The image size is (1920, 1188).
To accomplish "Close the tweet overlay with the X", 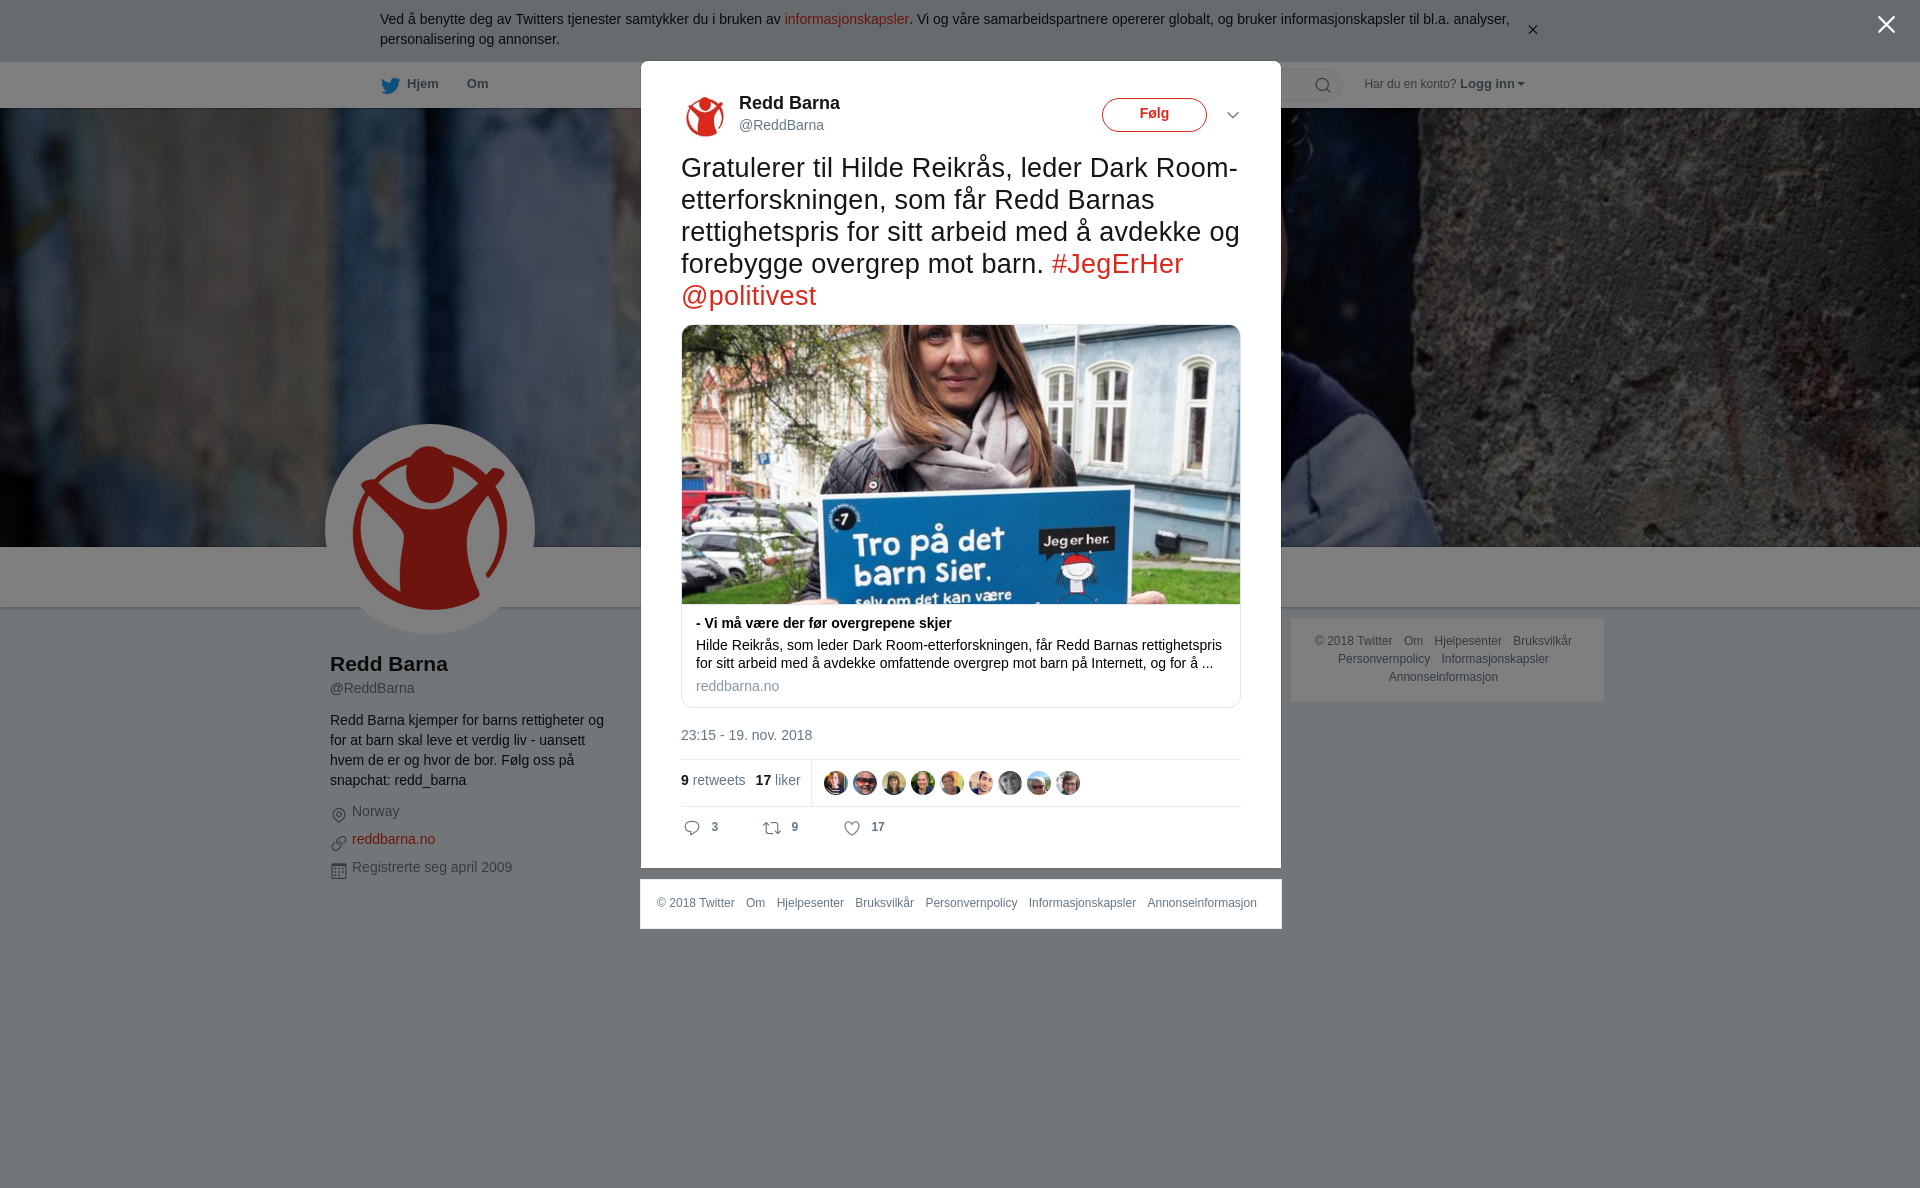I will pos(1886,25).
